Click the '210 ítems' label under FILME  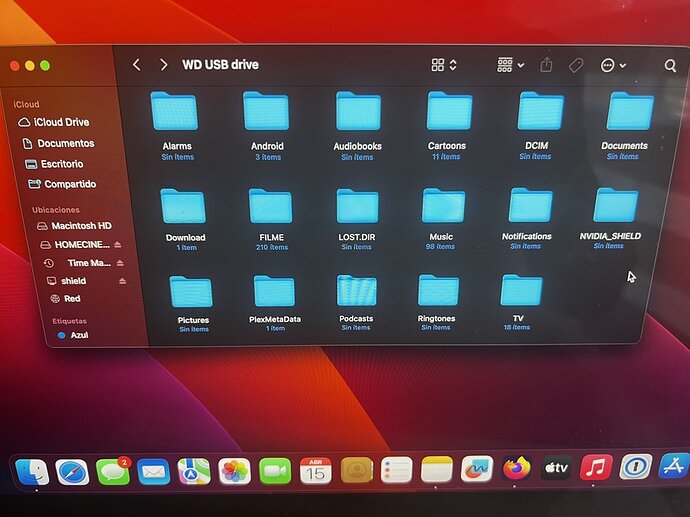point(272,247)
